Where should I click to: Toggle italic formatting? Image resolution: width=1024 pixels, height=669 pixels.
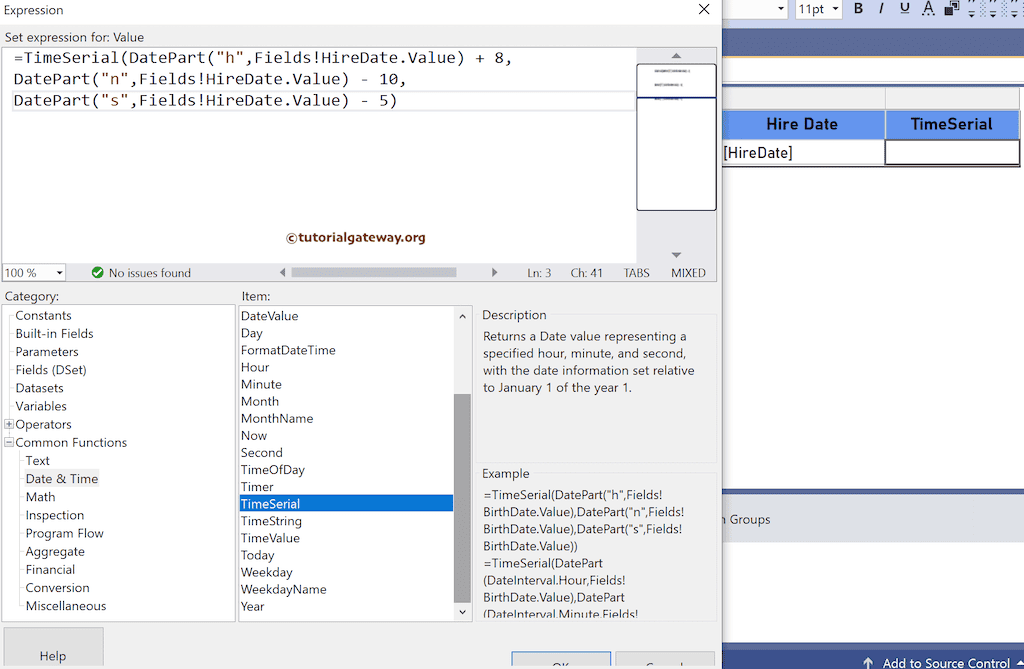pyautogui.click(x=881, y=9)
